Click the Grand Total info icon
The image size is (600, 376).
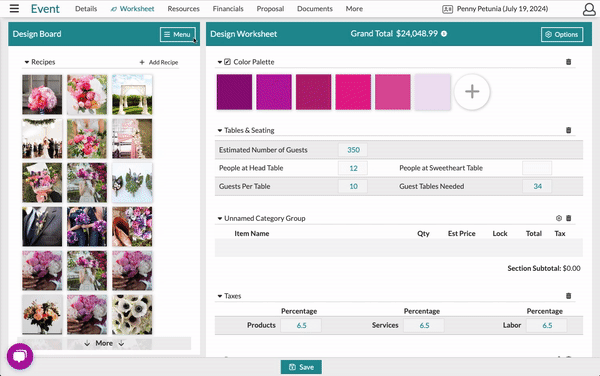(x=444, y=34)
